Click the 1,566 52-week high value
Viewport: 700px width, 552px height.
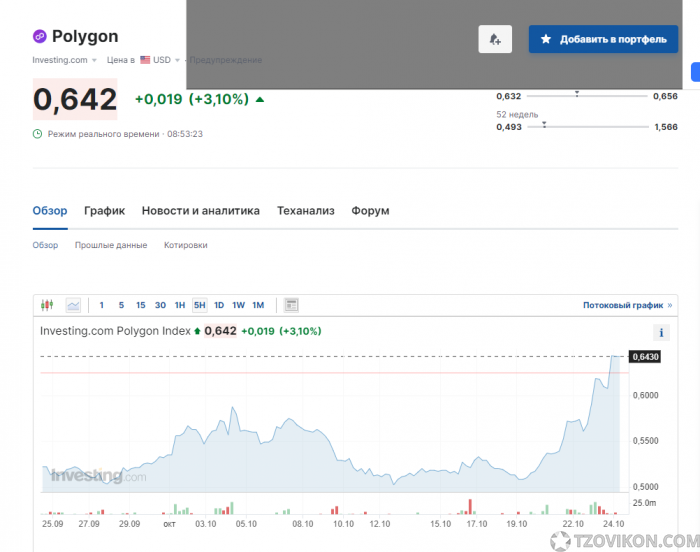click(666, 127)
